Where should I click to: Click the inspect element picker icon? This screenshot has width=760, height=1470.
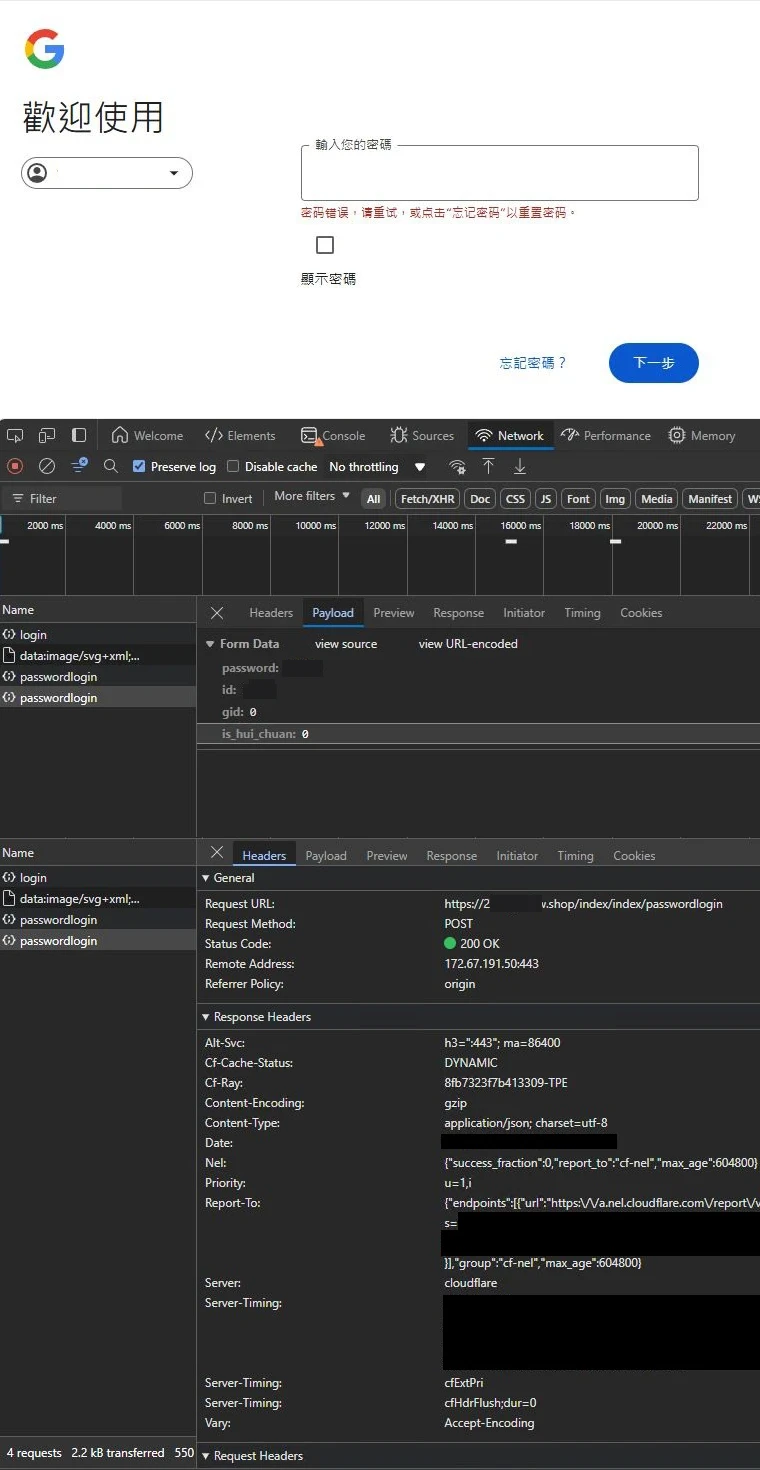15,436
